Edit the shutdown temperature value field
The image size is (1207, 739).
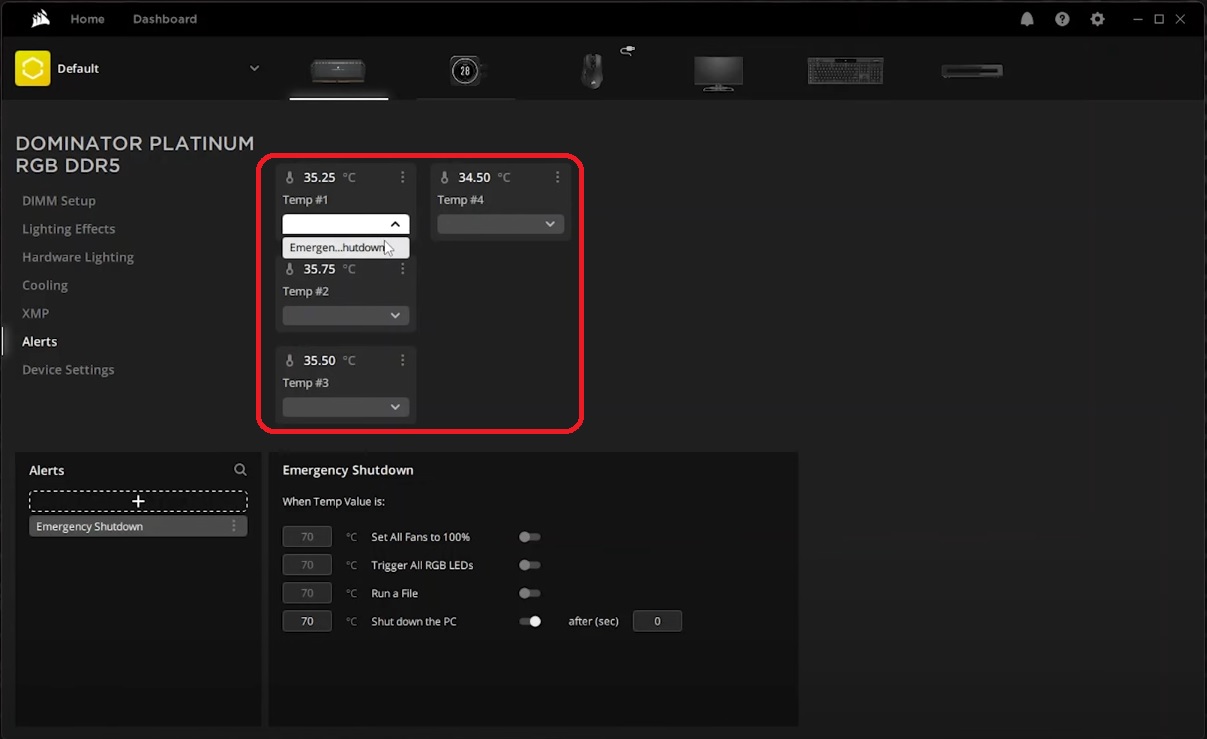click(307, 621)
